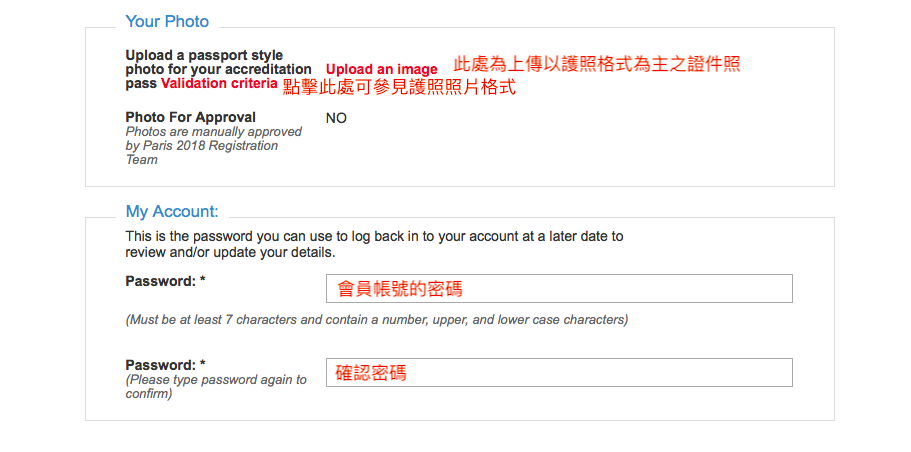Click the second Password: * label above confirm hint
Viewport: 911px width, 452px height.
[x=166, y=365]
